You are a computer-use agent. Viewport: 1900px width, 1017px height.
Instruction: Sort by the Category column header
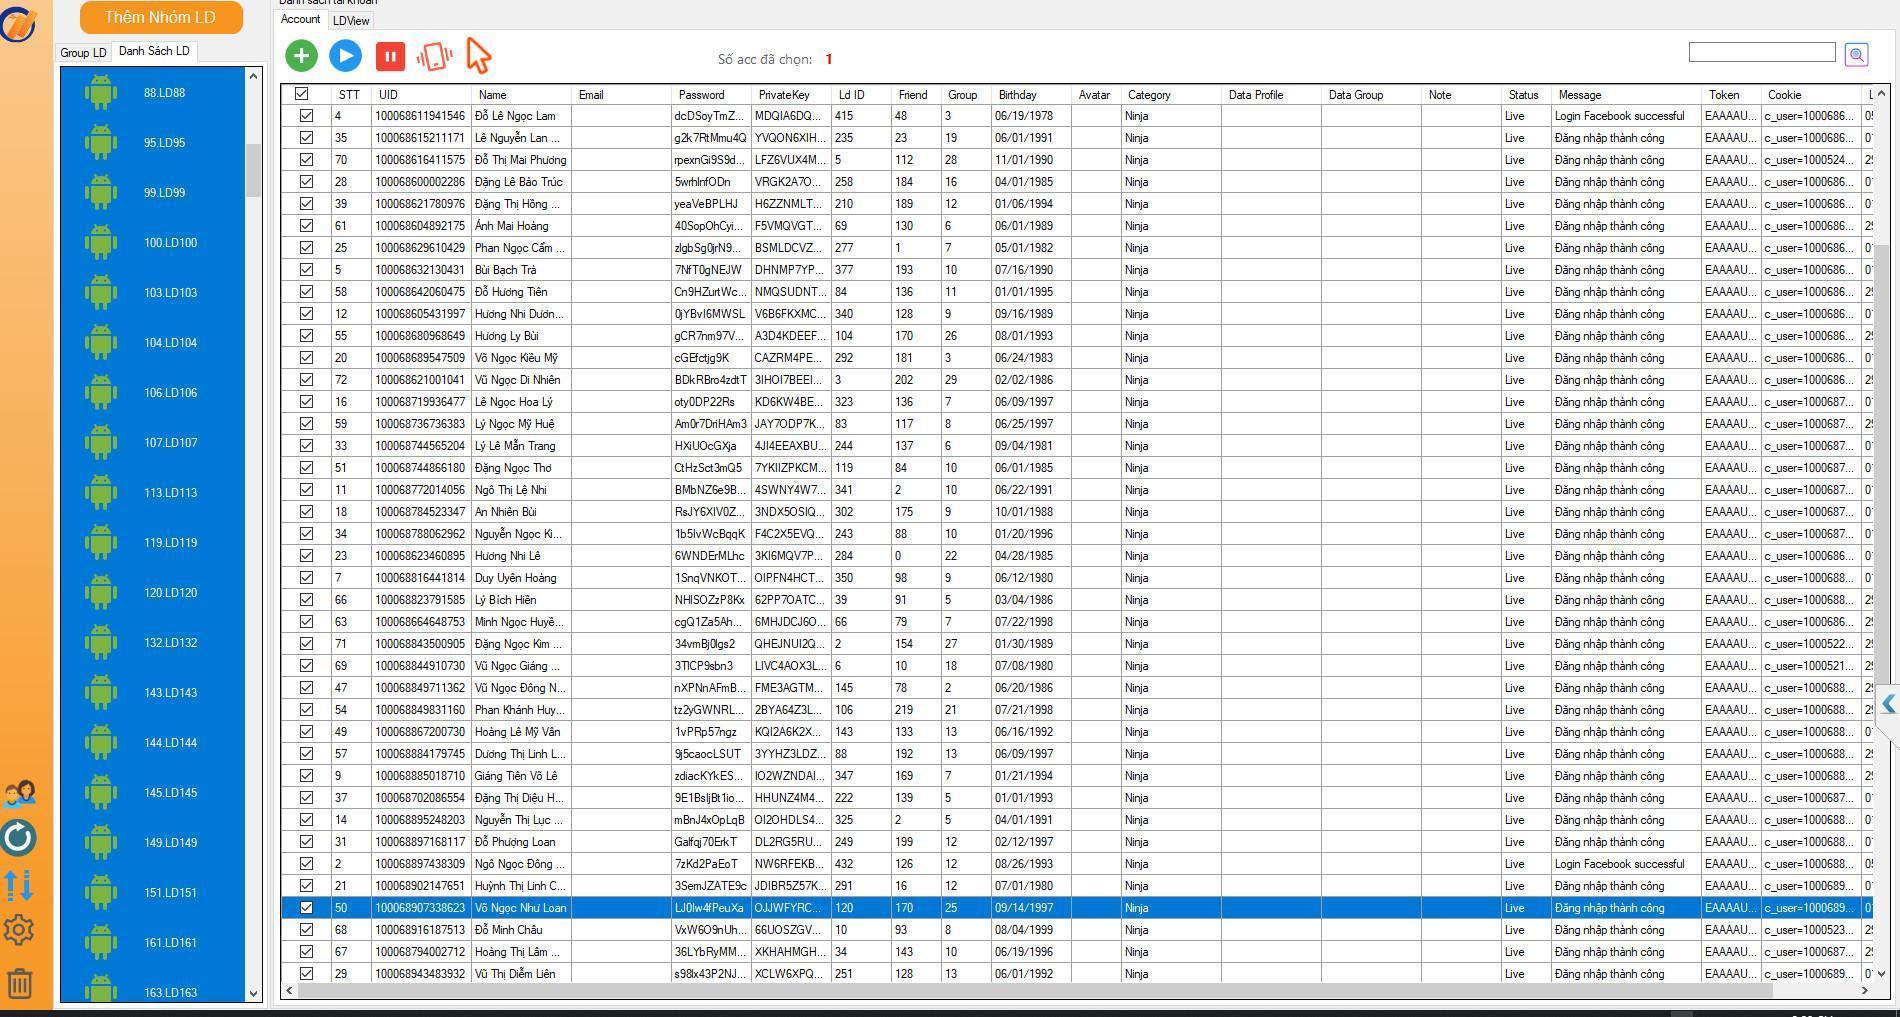click(1171, 95)
